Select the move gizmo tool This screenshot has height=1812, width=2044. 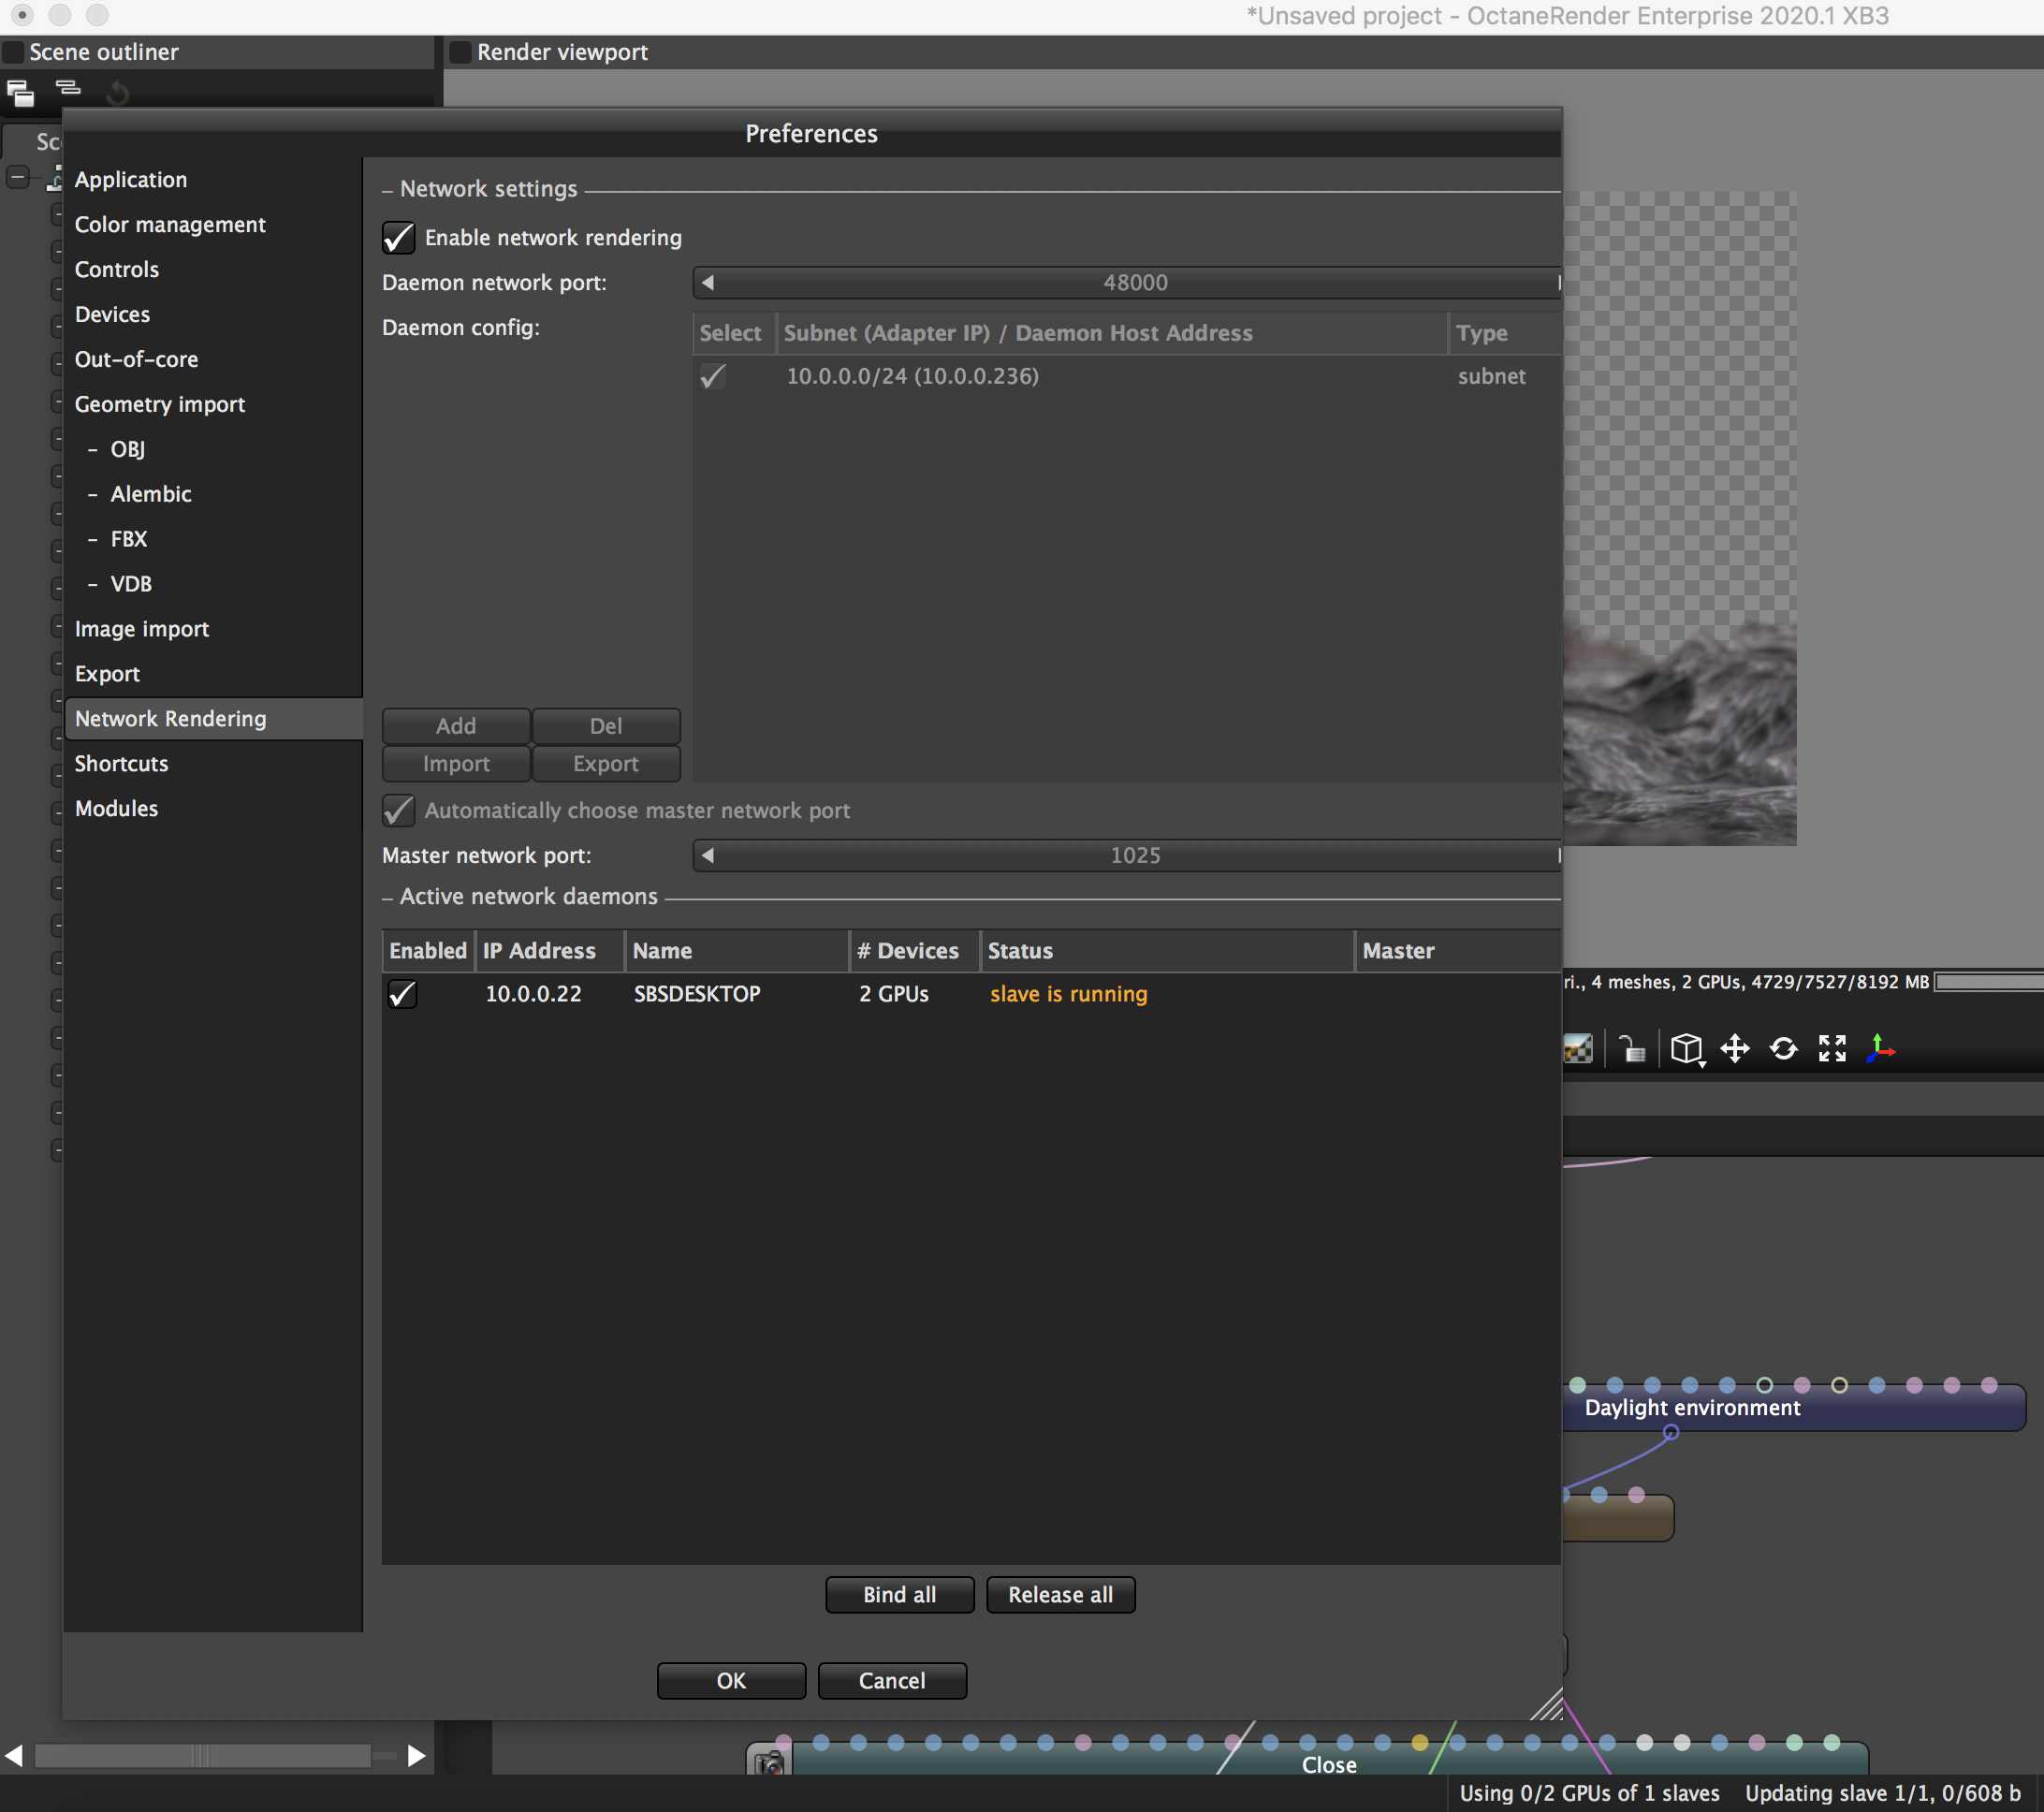click(x=1735, y=1049)
